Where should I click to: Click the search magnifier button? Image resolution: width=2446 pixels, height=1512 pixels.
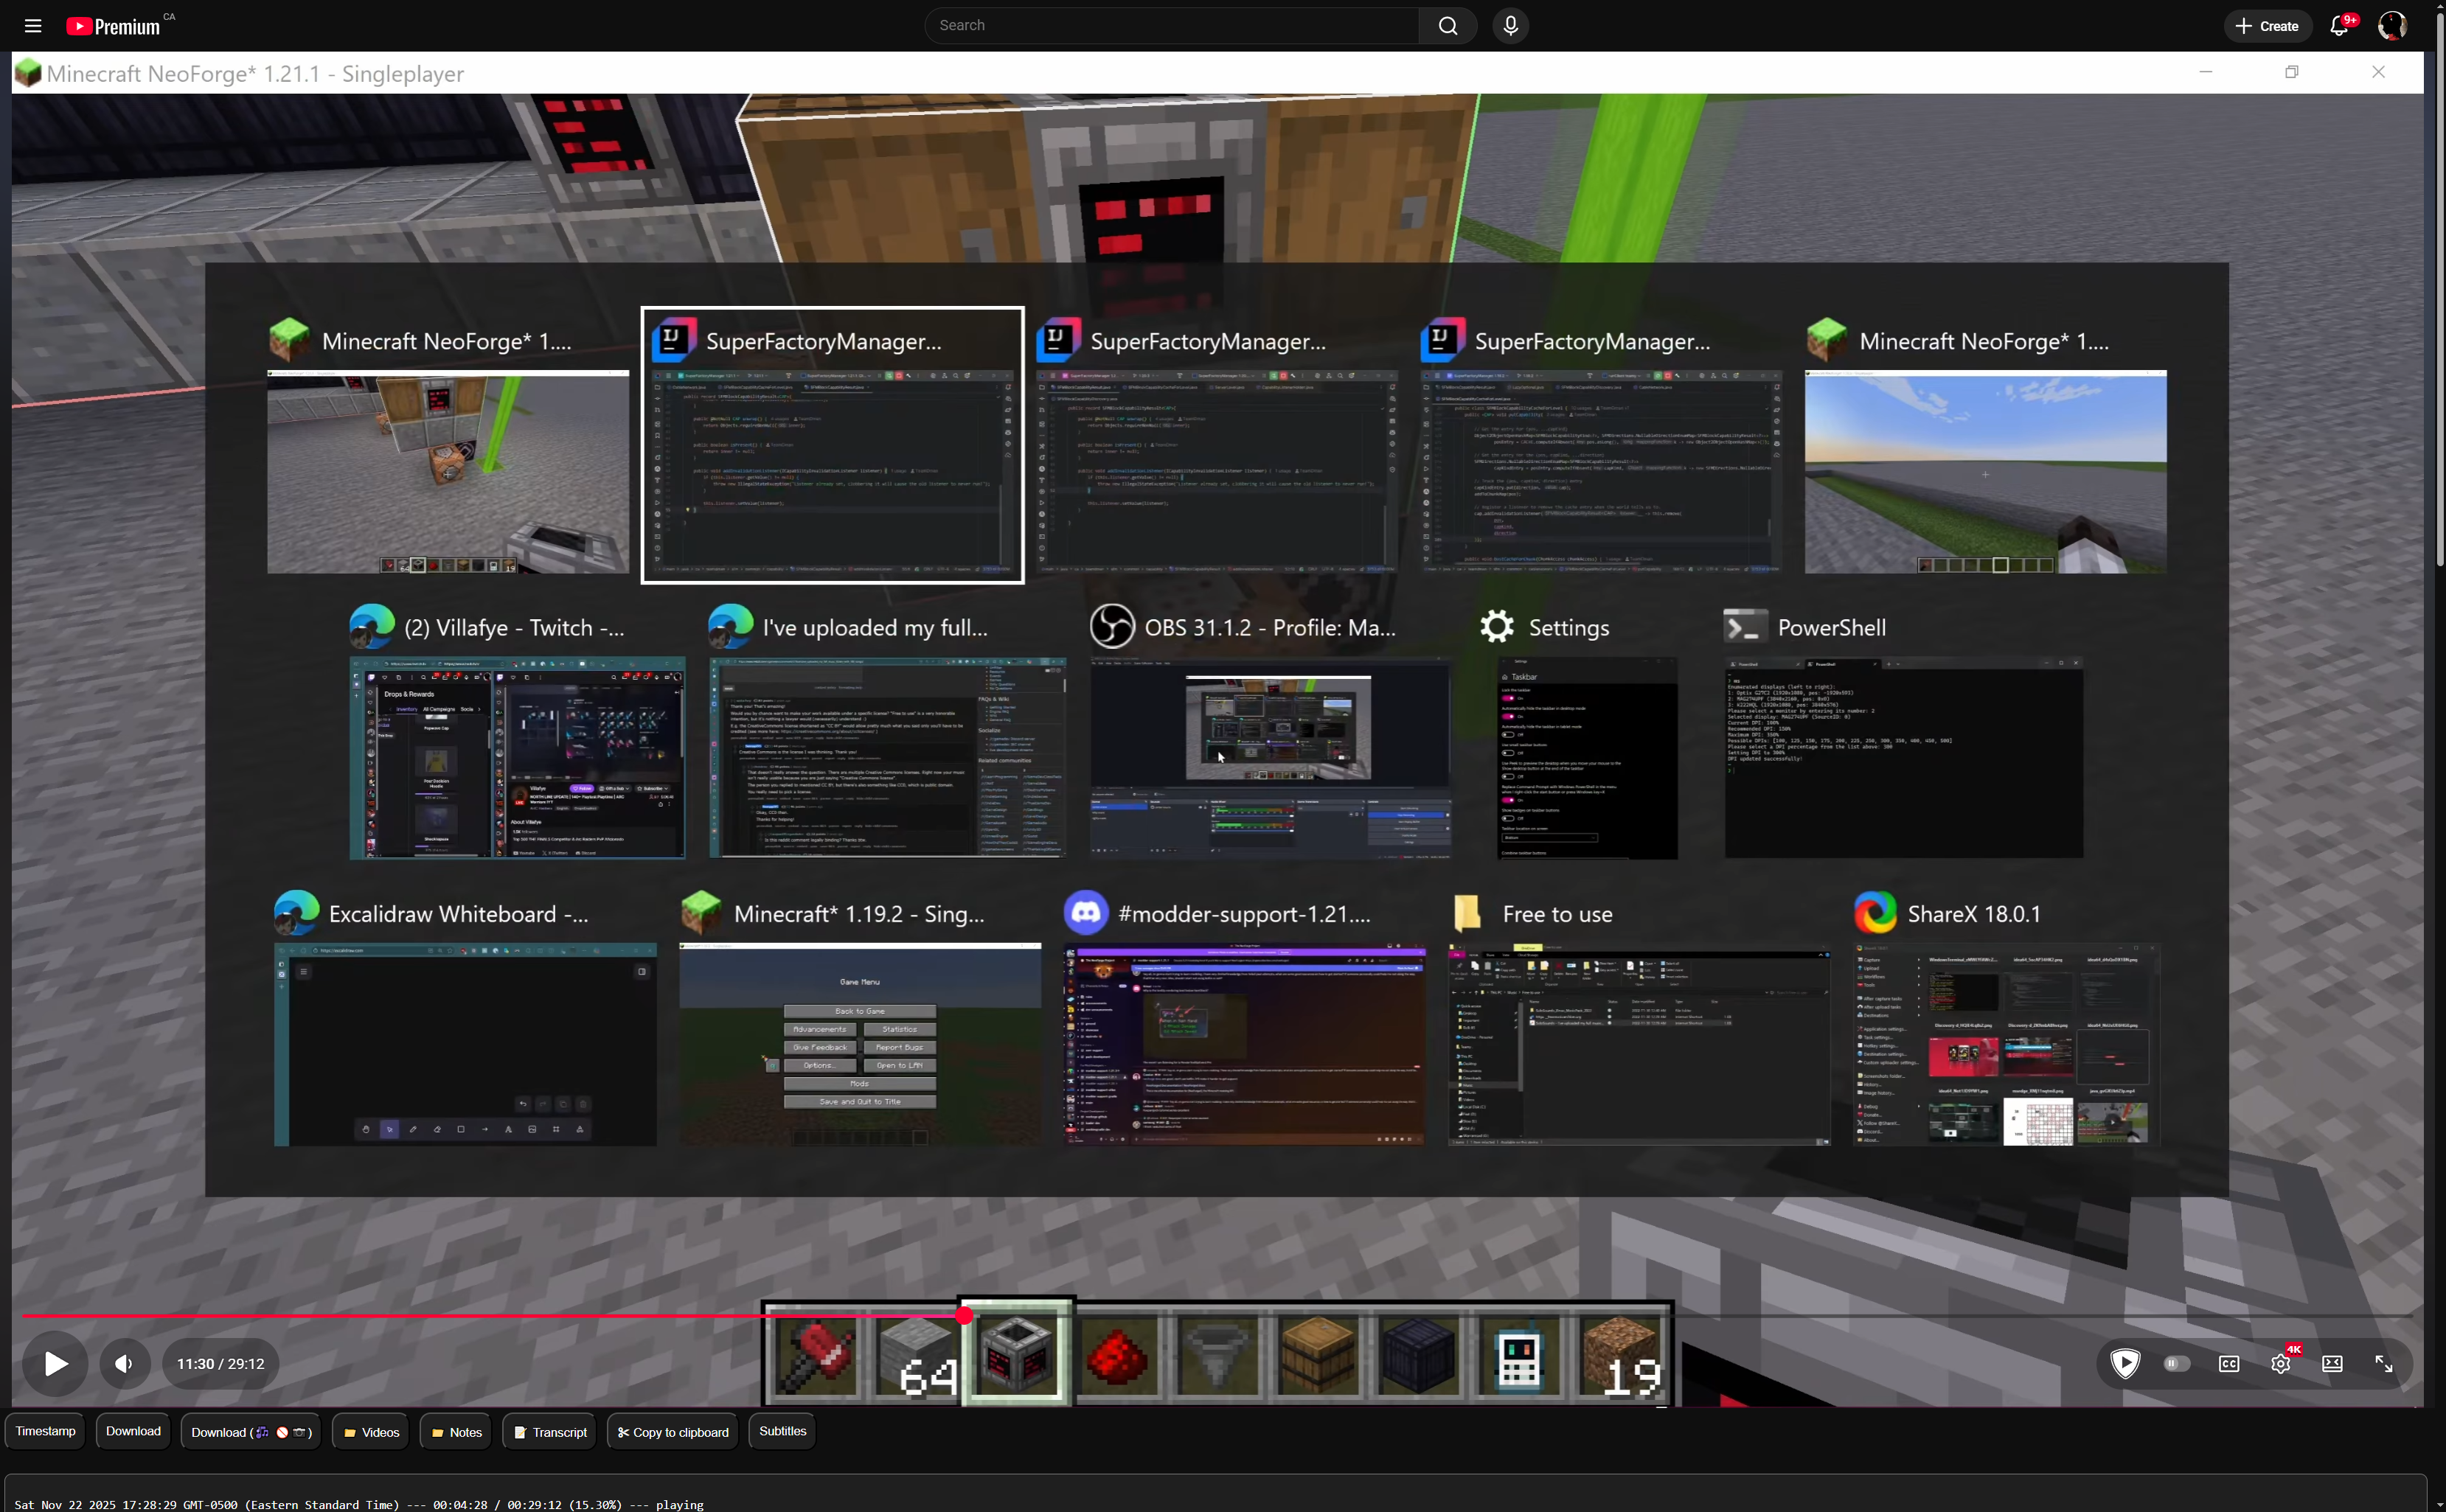point(1447,26)
